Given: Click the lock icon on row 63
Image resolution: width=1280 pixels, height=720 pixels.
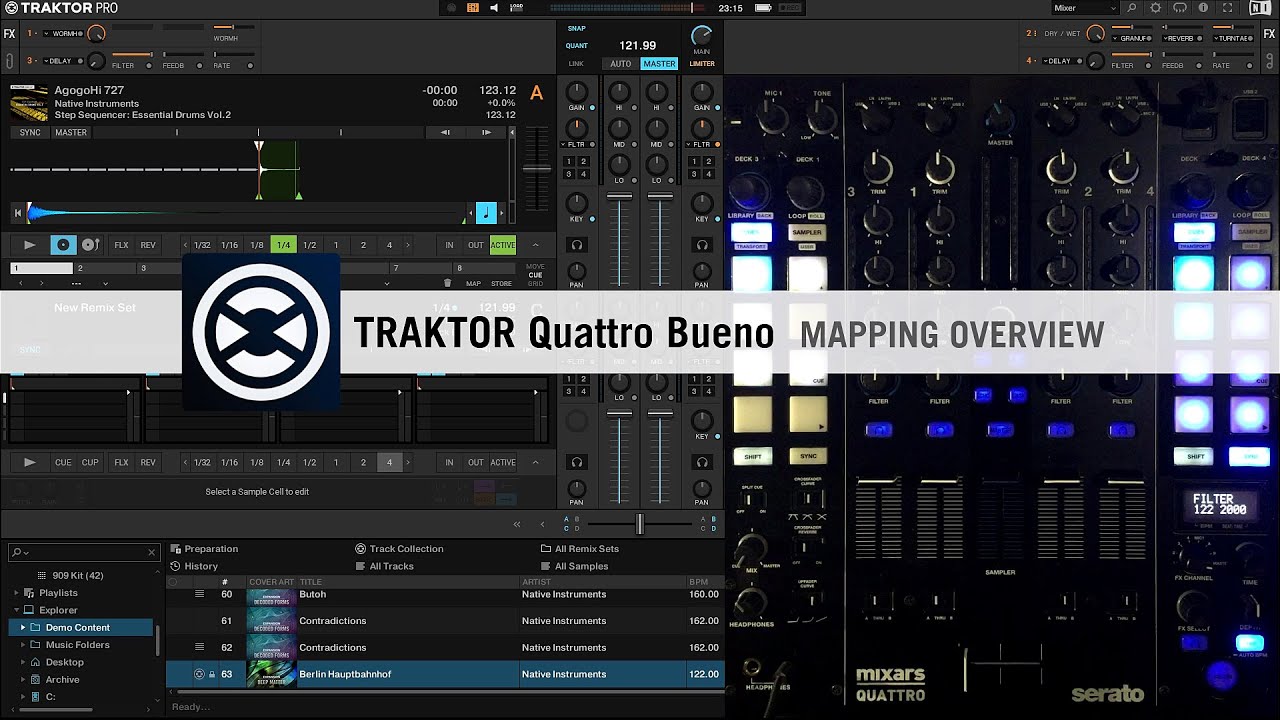Looking at the screenshot, I should click(x=212, y=675).
